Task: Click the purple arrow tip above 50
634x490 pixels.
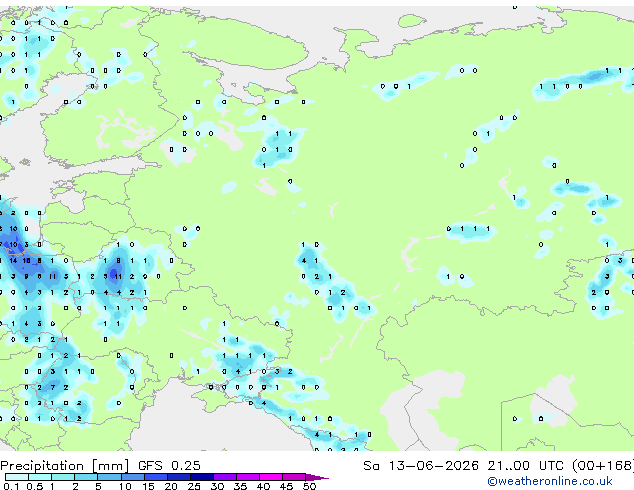Action: tap(317, 477)
